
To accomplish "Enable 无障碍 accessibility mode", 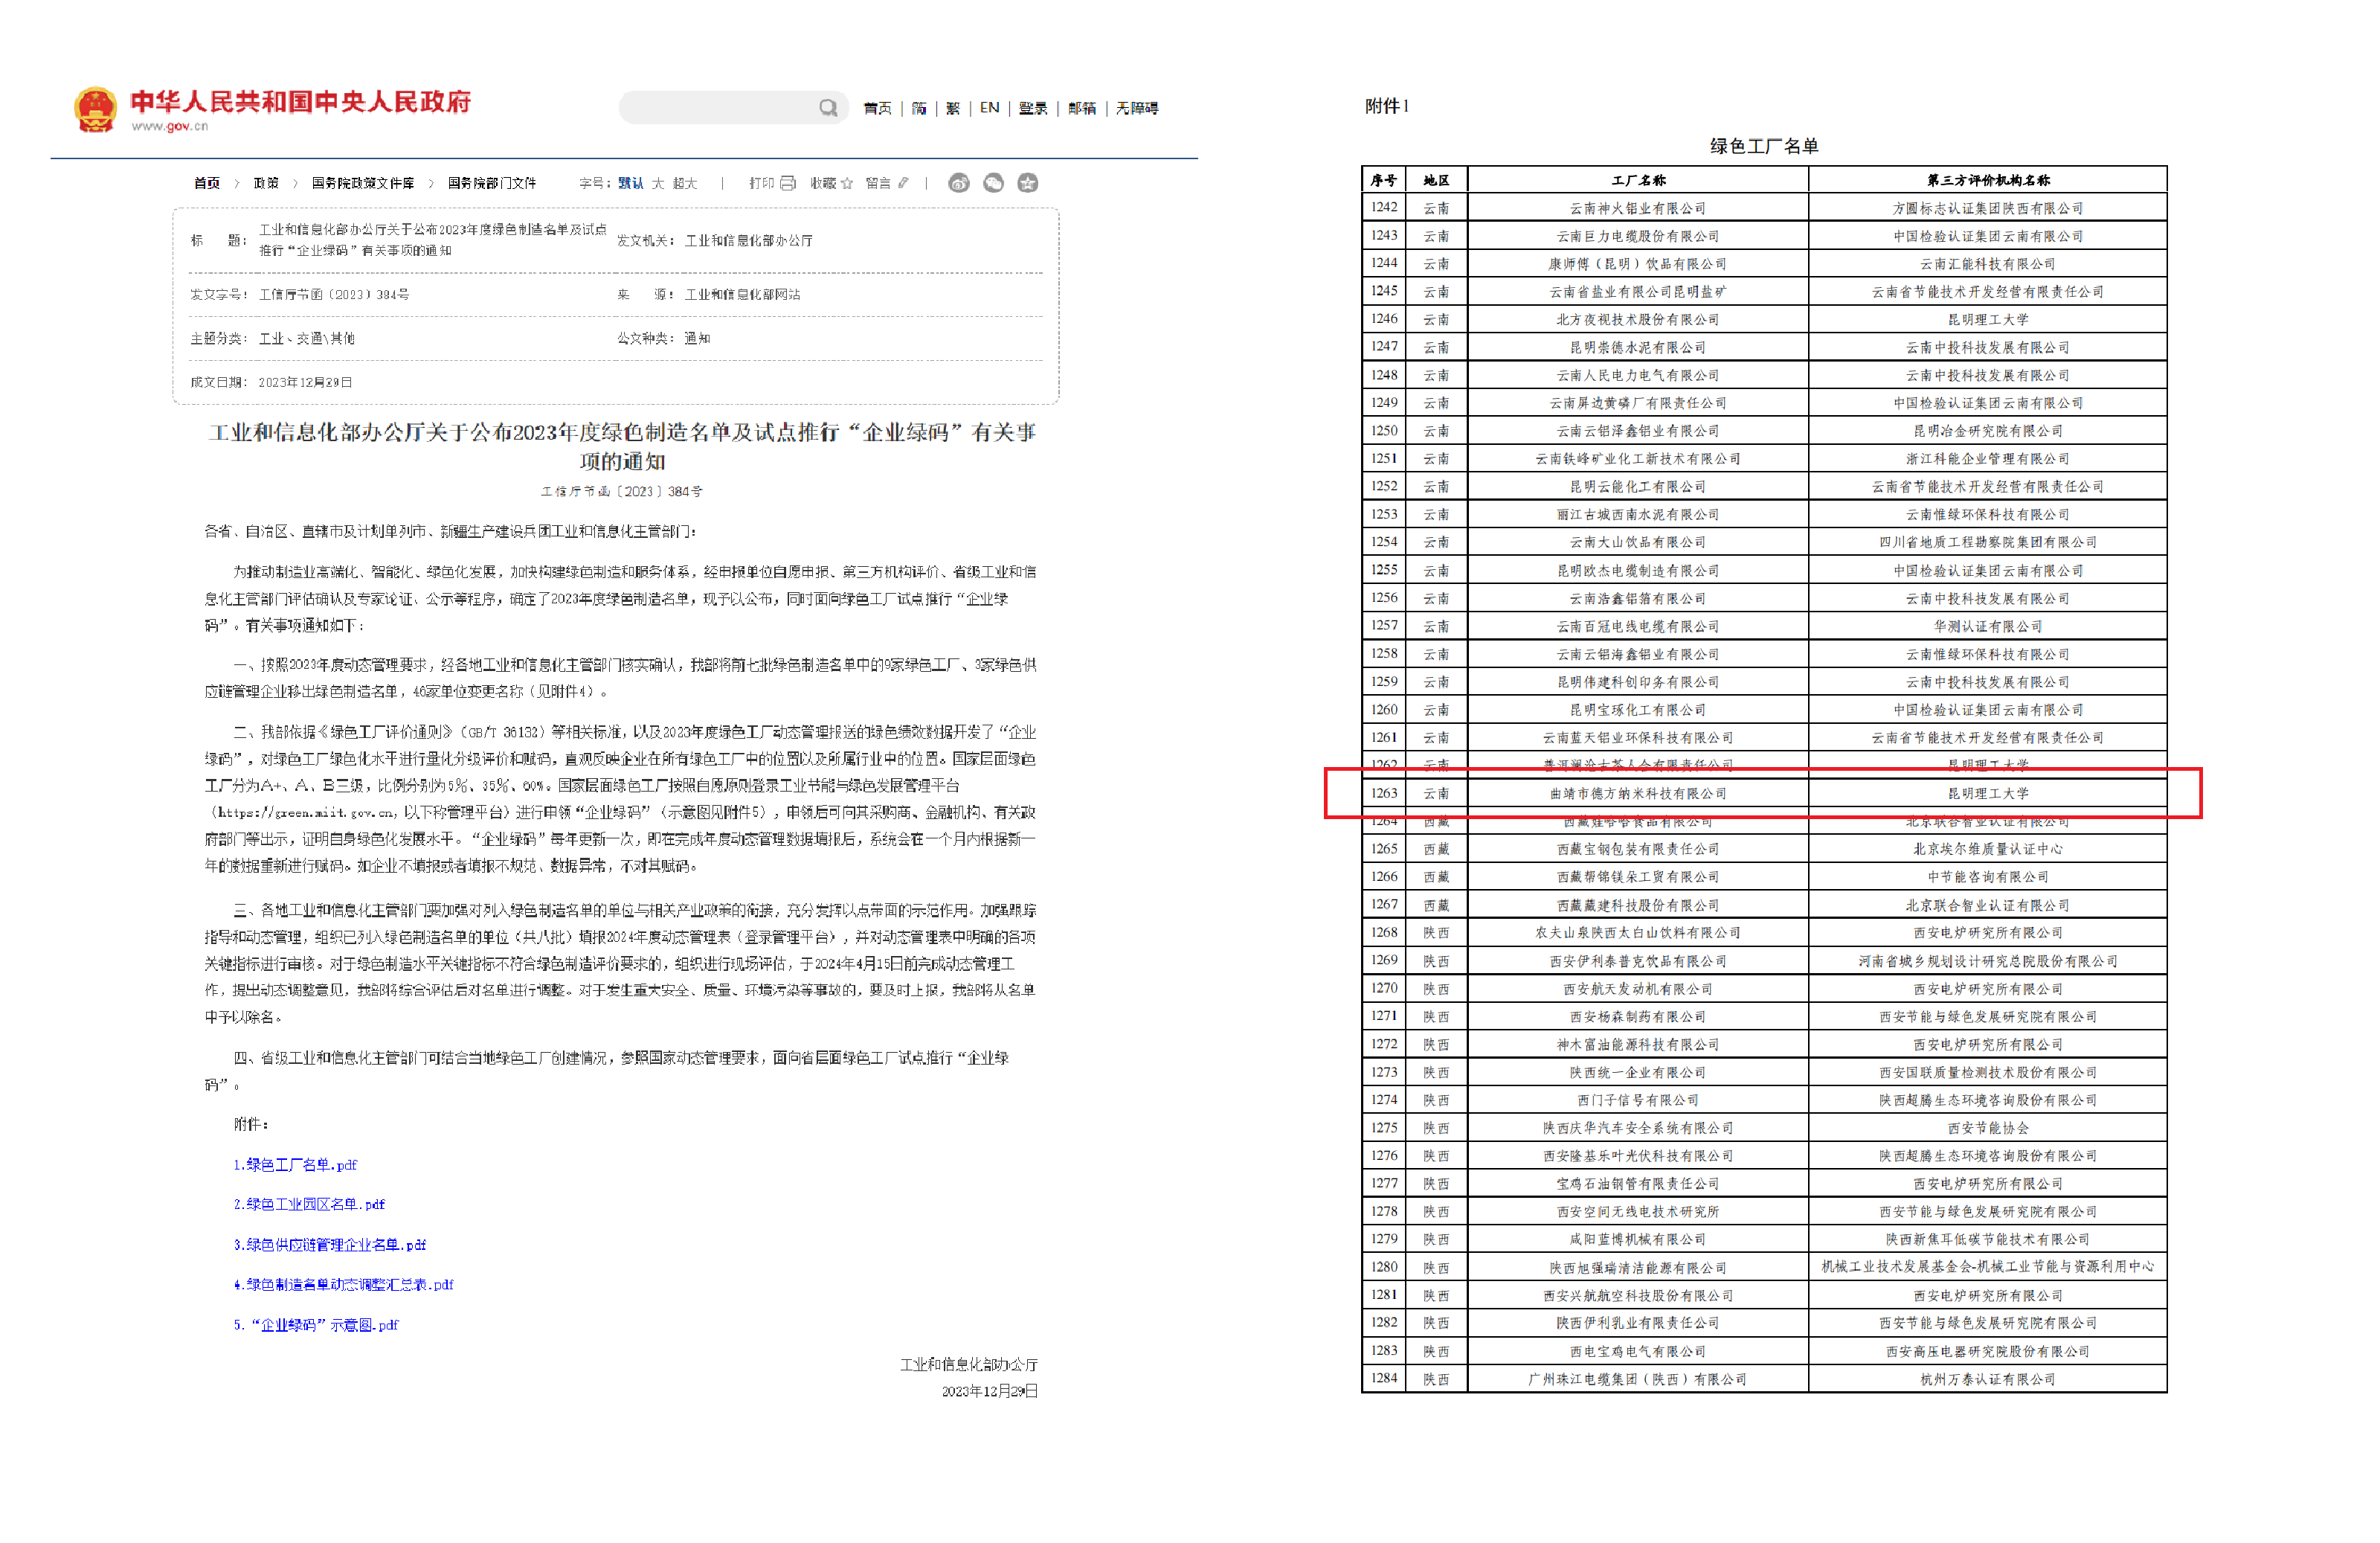I will [x=1137, y=108].
